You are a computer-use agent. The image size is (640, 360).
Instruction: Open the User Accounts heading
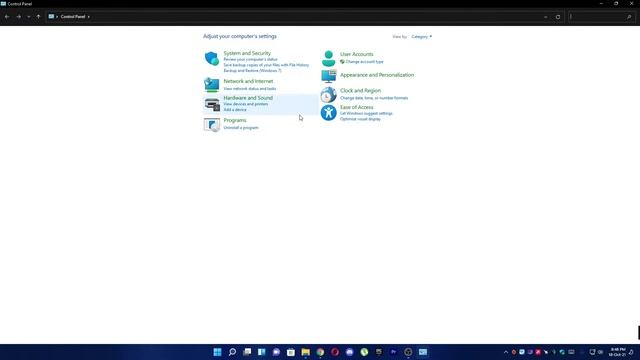(356, 54)
